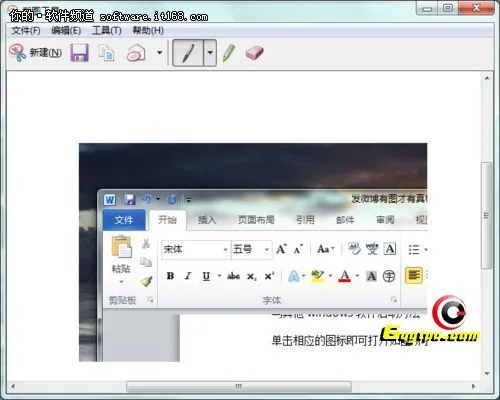Click Undo in Word quick access toolbar
Screen dimensions: 500x400
147,199
